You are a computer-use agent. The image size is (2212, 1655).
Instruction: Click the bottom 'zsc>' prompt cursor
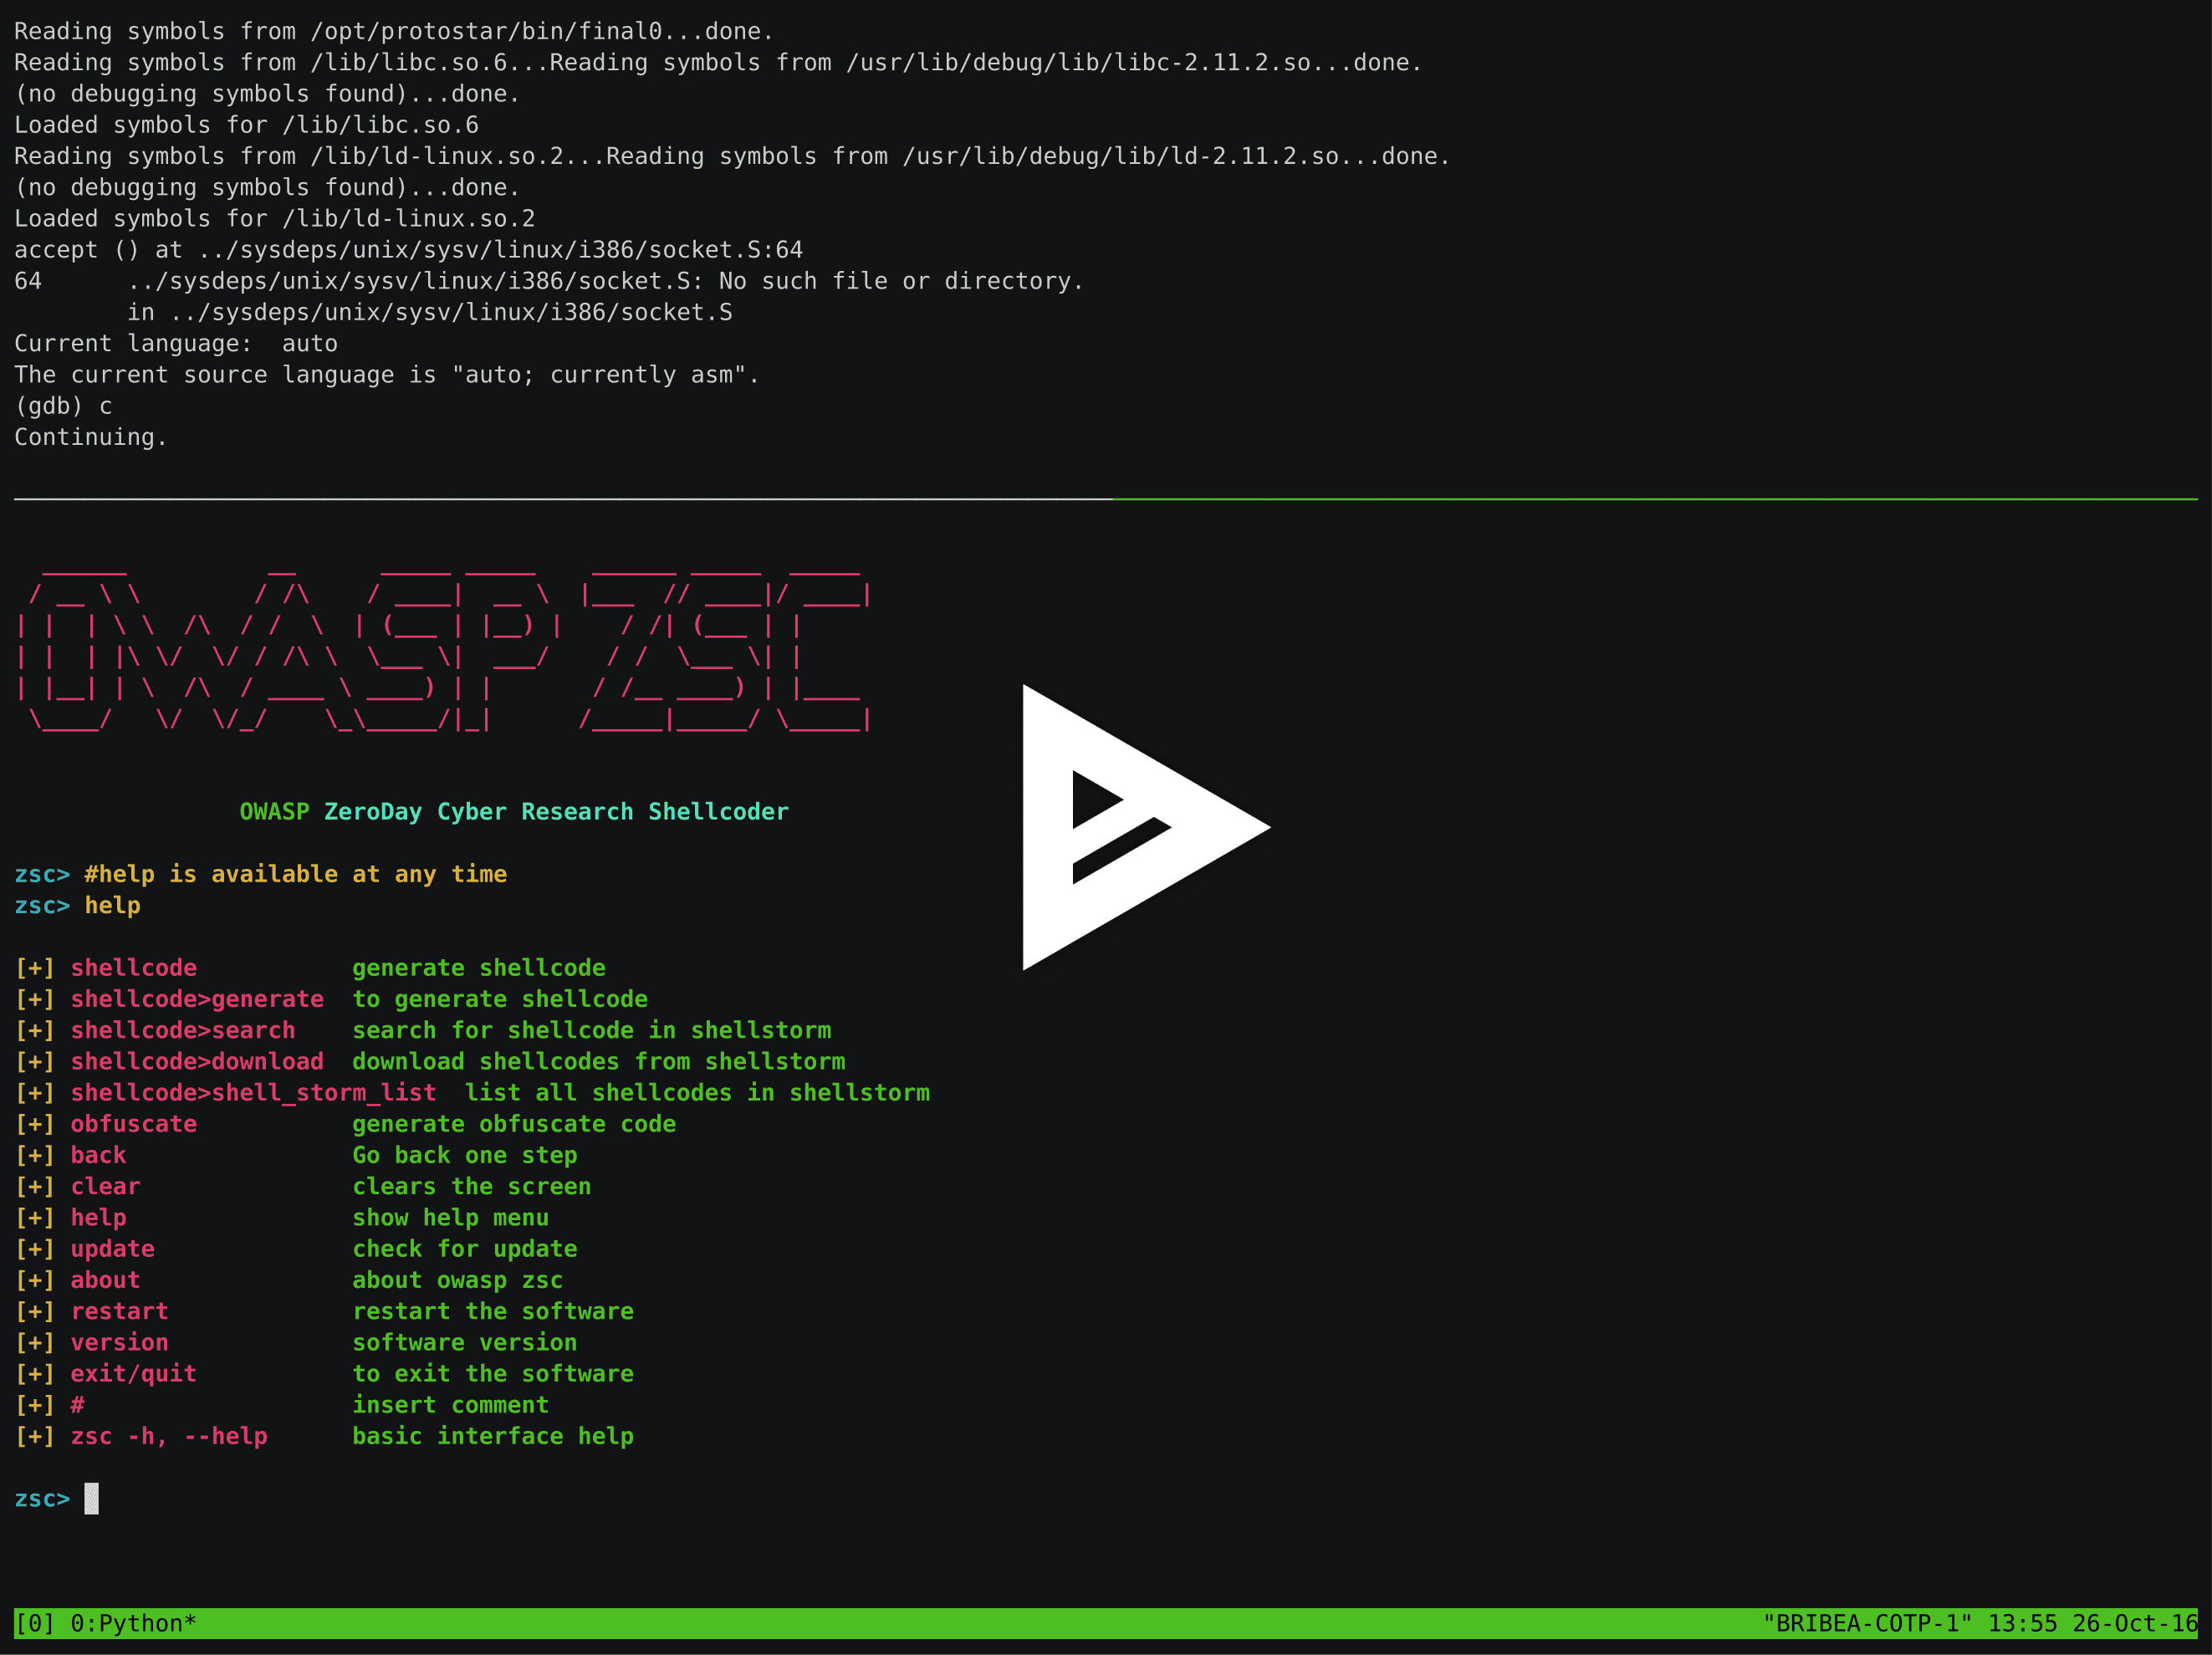point(91,1498)
